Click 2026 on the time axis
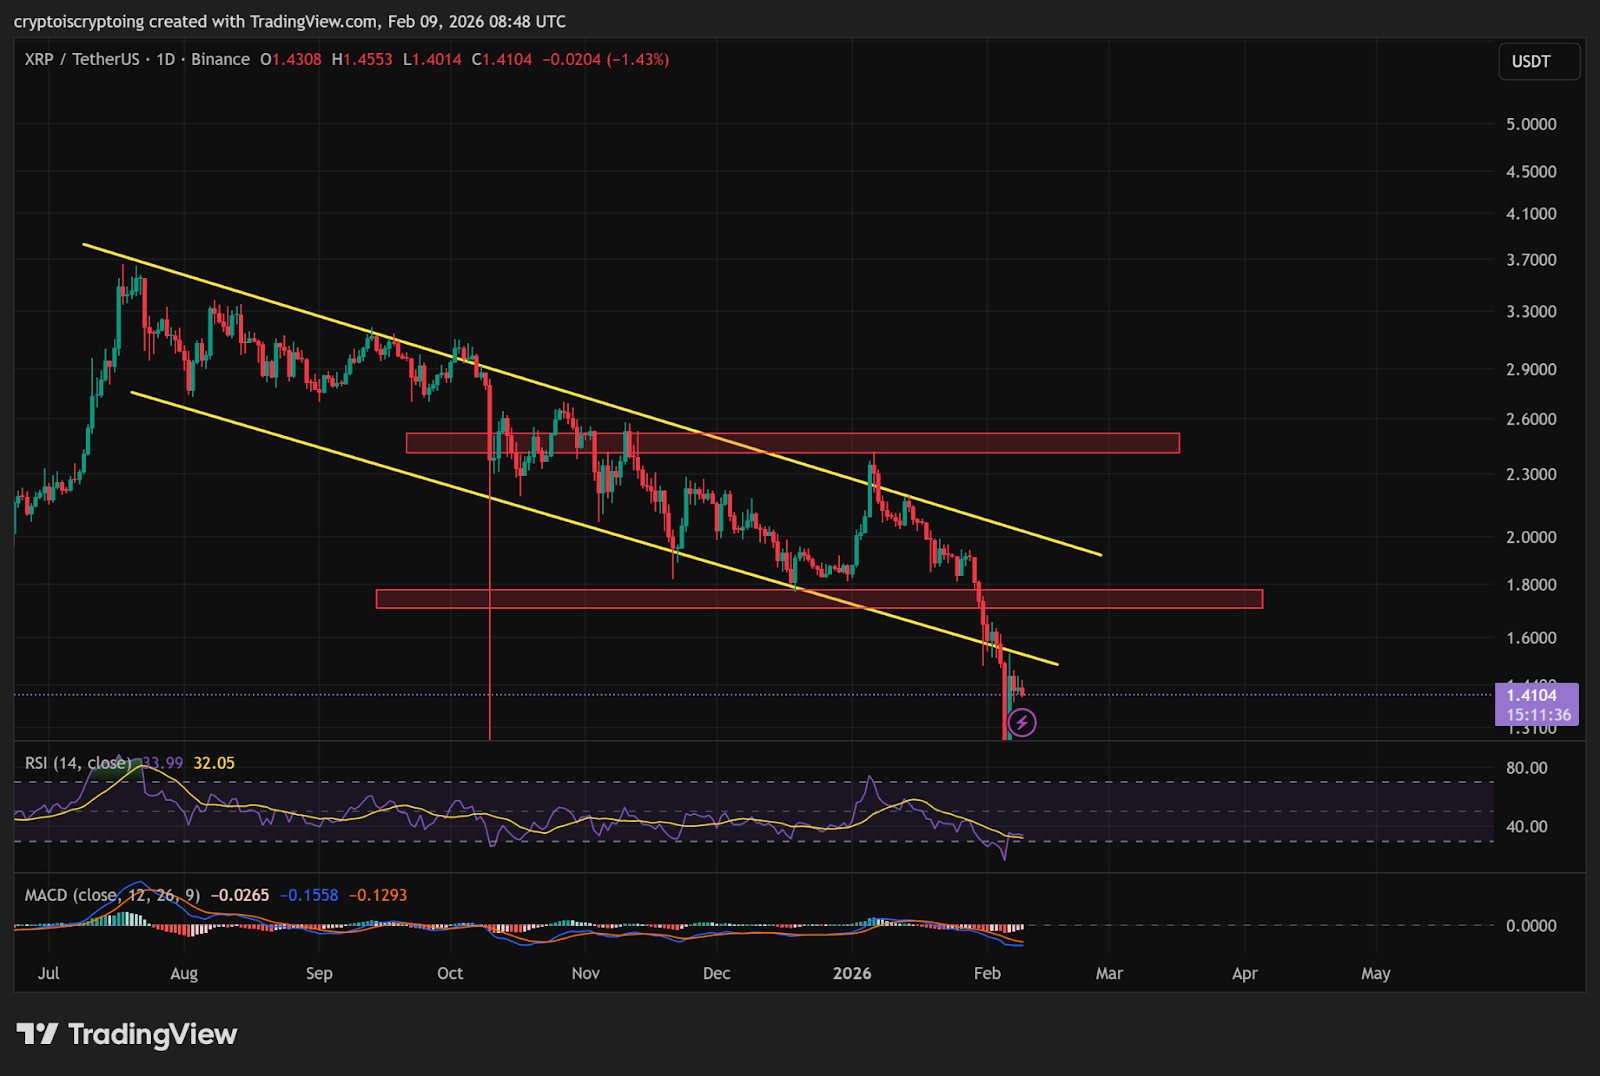 tap(852, 973)
